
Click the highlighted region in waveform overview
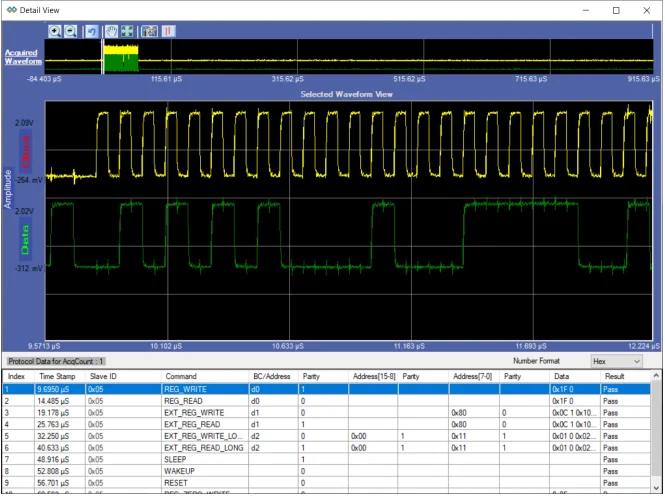[x=120, y=58]
